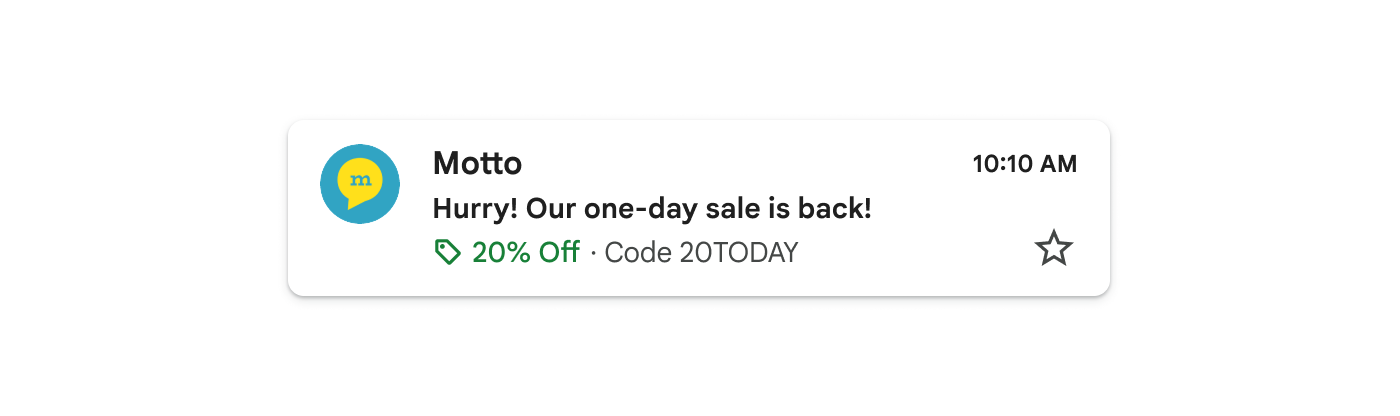Click the 20TODAY promo code
The image size is (1400, 416).
coord(739,252)
